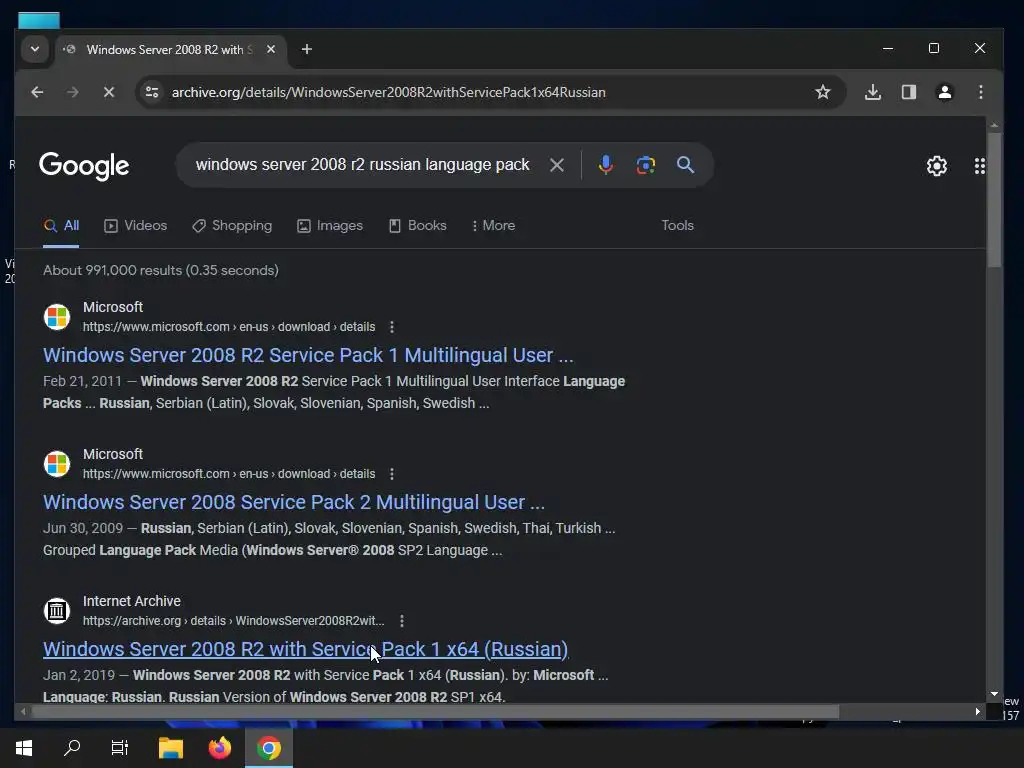Click the forward navigation arrow

[x=72, y=92]
